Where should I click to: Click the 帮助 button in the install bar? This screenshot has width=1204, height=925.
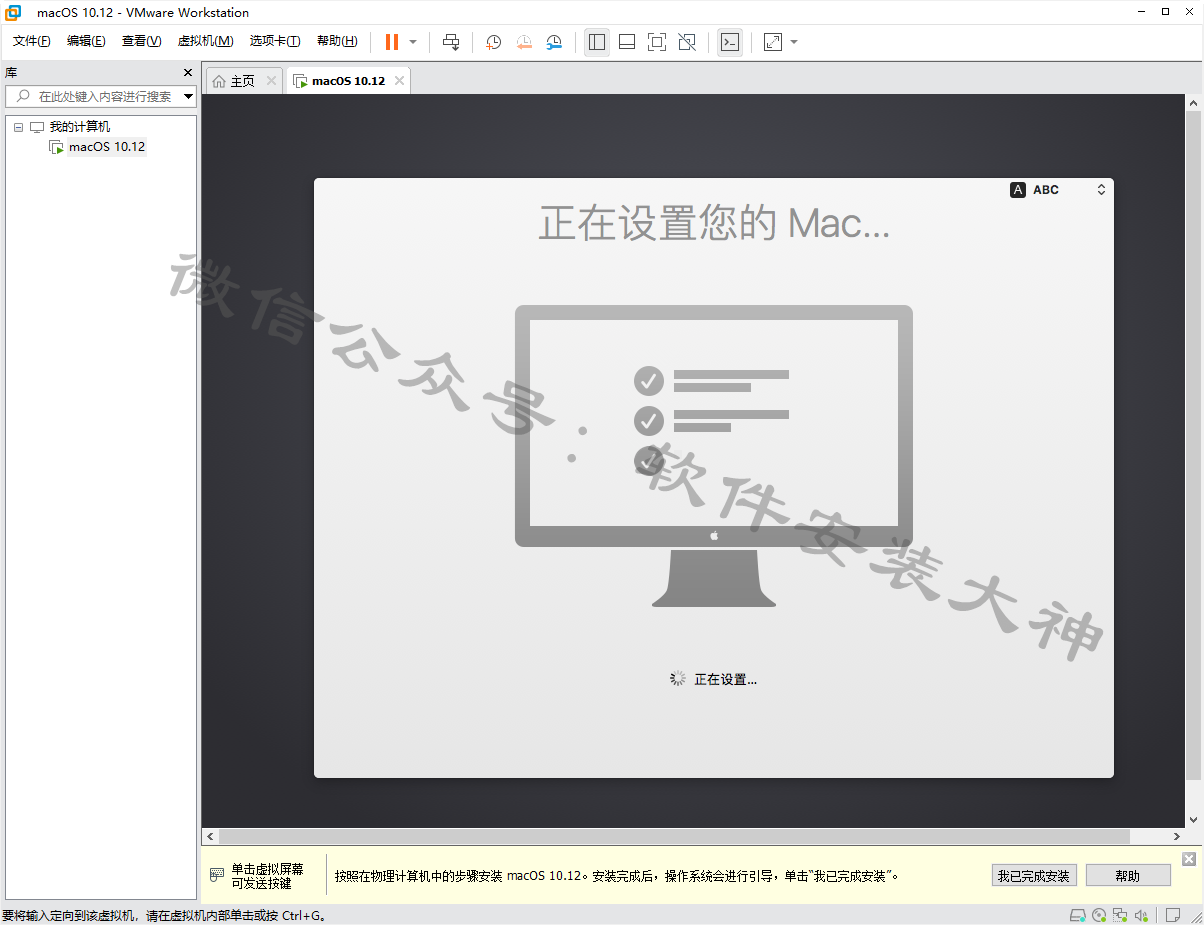1127,876
